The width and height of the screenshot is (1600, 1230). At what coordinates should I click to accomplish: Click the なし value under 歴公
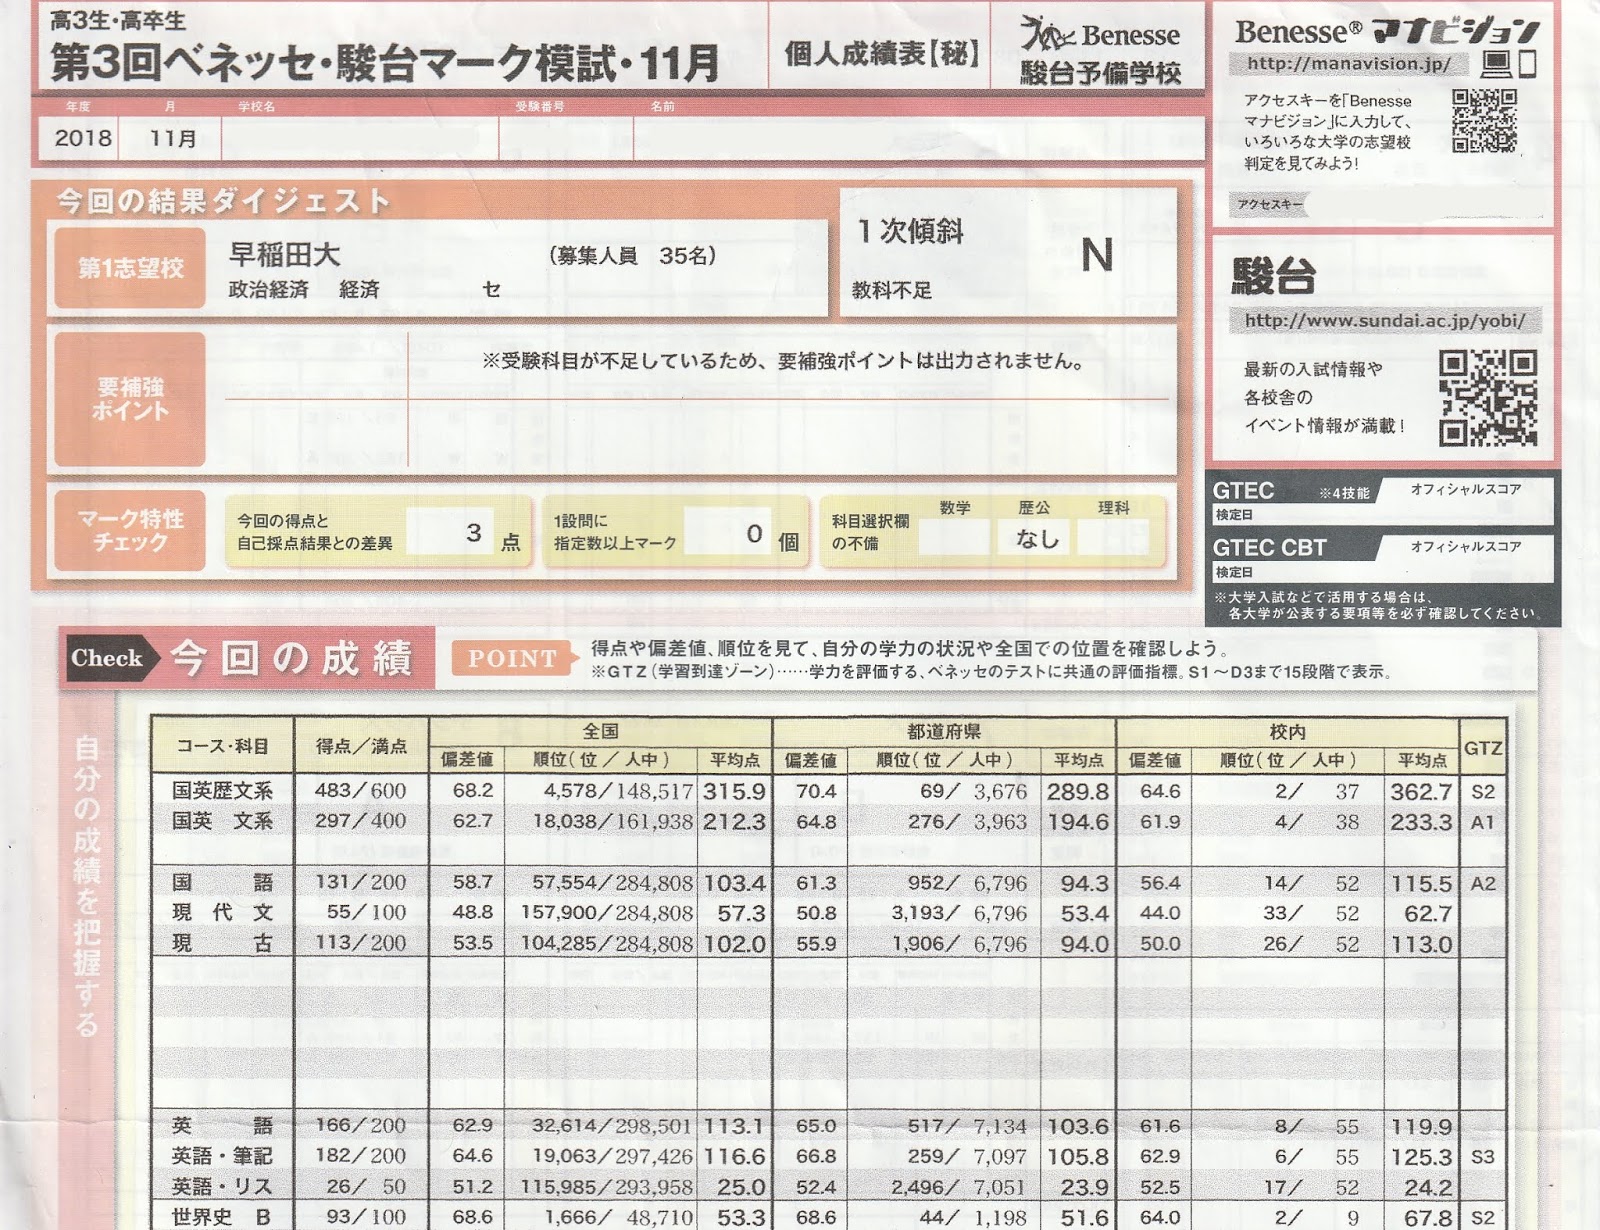tap(1036, 538)
